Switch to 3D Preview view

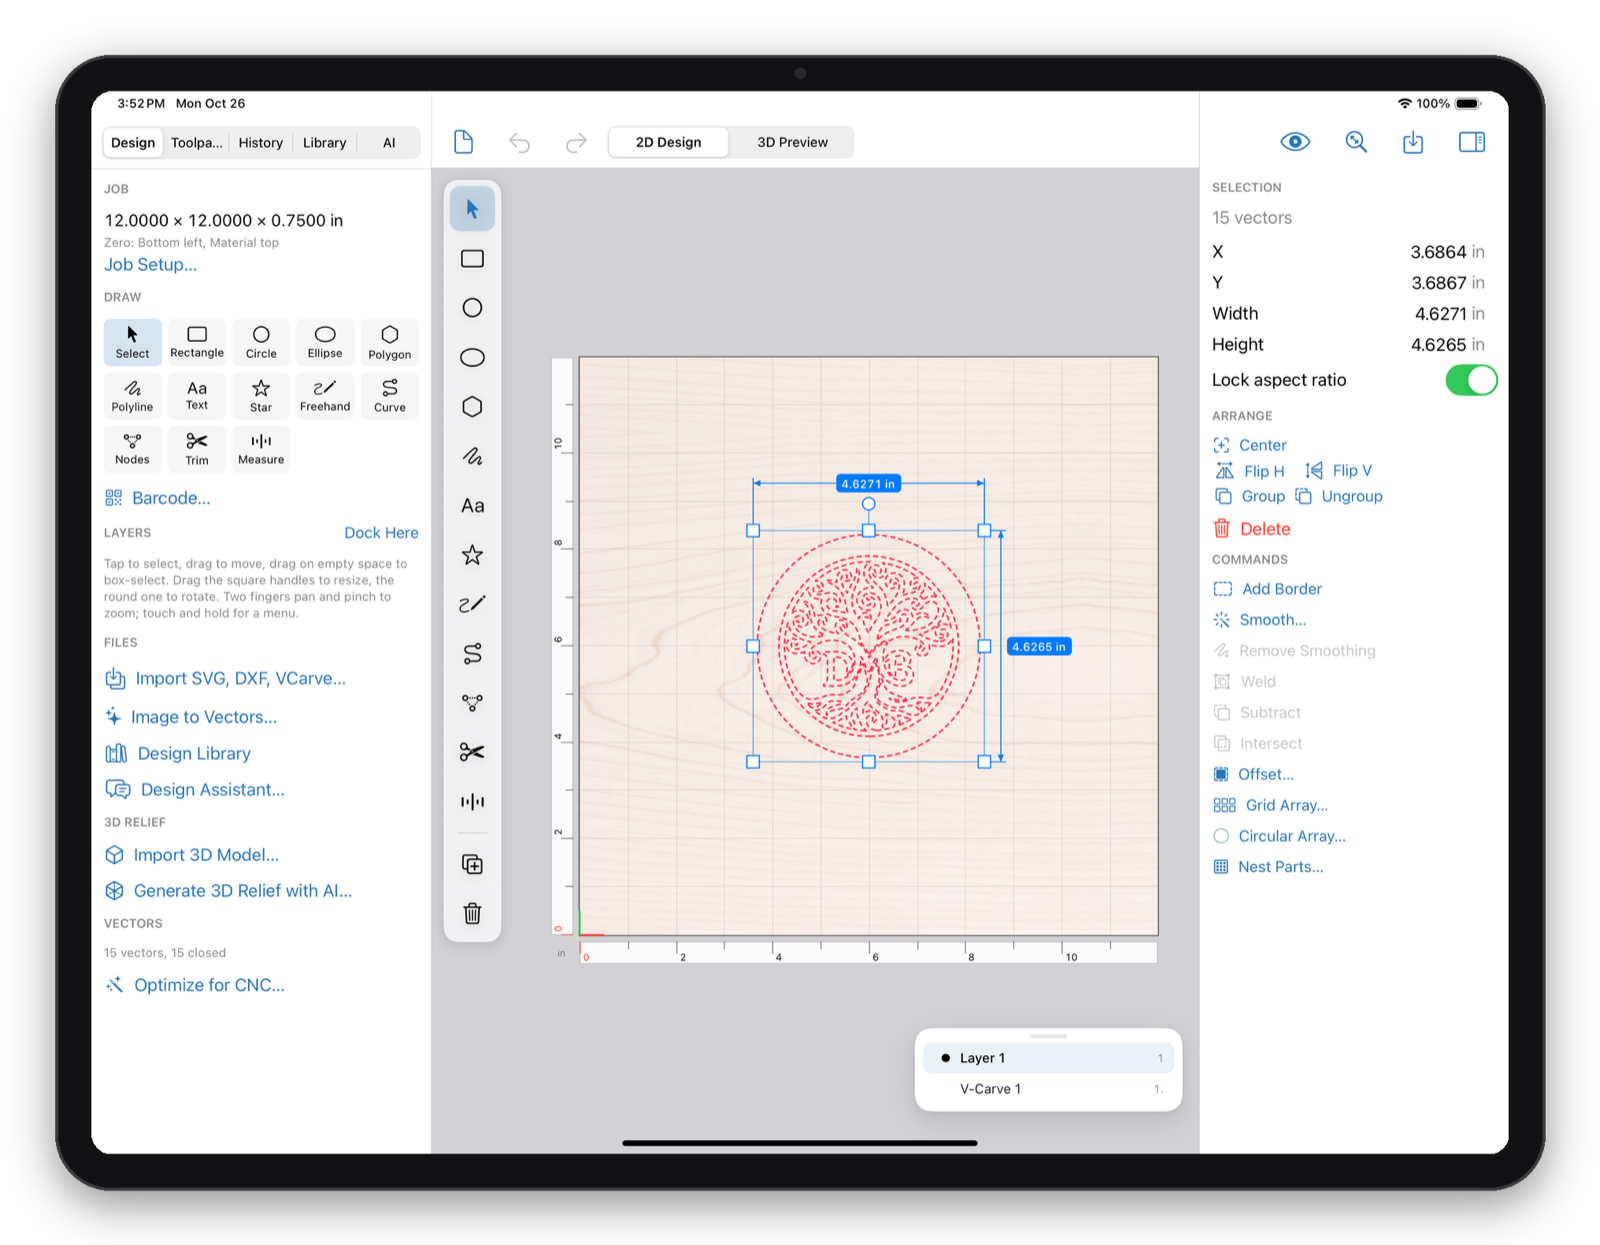coord(792,142)
